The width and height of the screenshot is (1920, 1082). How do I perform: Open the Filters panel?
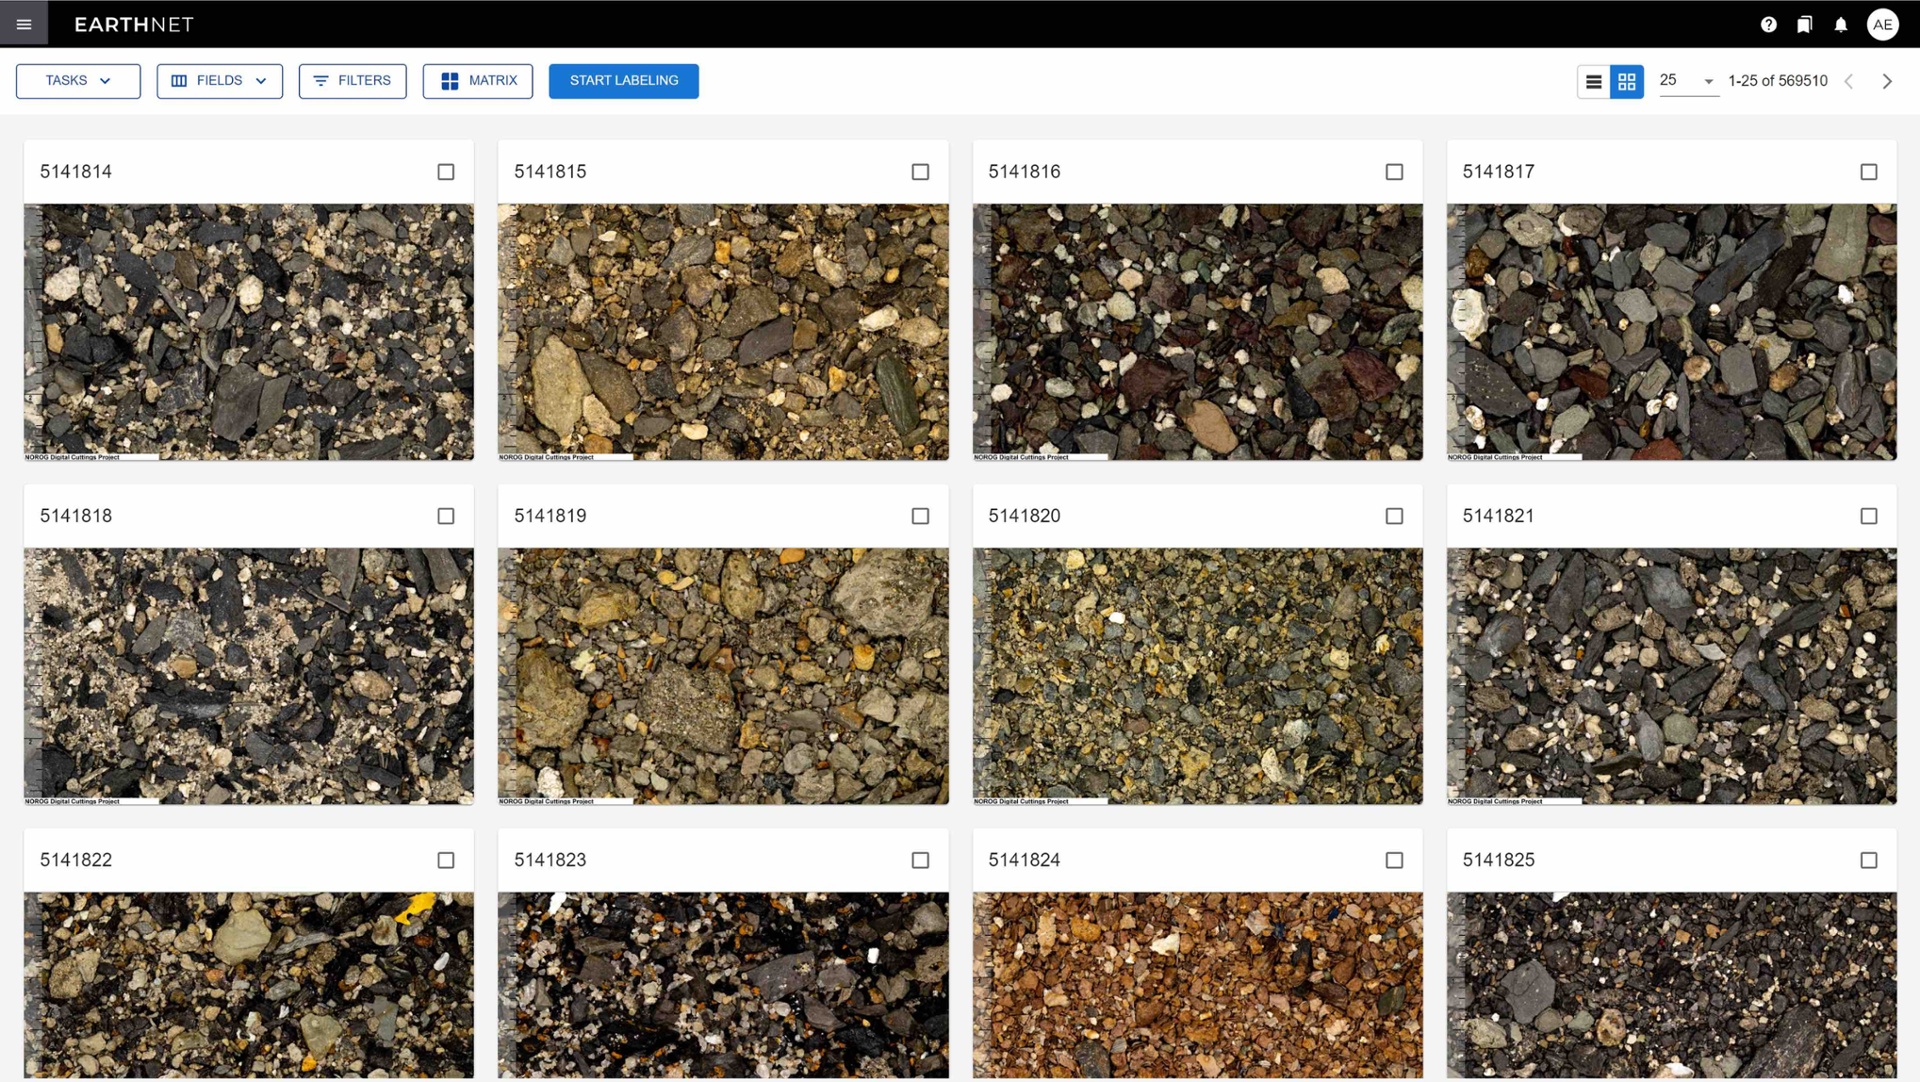click(x=352, y=81)
